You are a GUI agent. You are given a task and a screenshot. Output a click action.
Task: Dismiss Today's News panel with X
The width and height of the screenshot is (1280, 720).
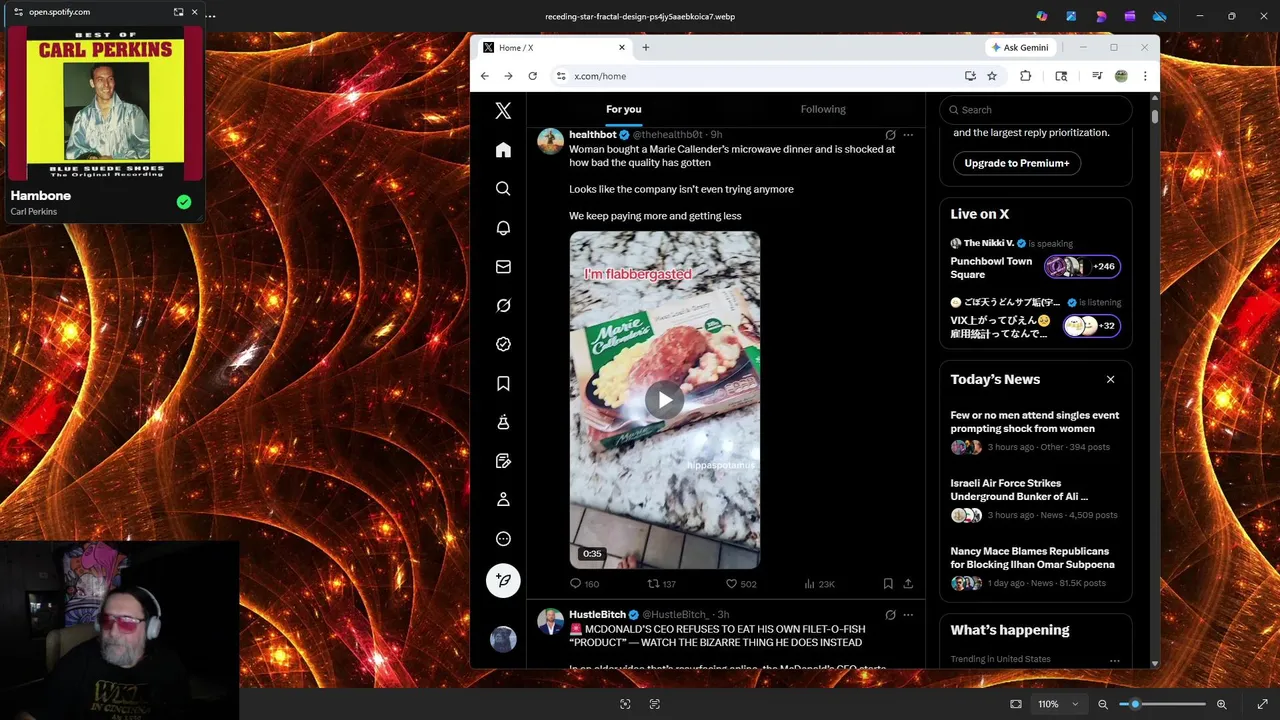1110,379
